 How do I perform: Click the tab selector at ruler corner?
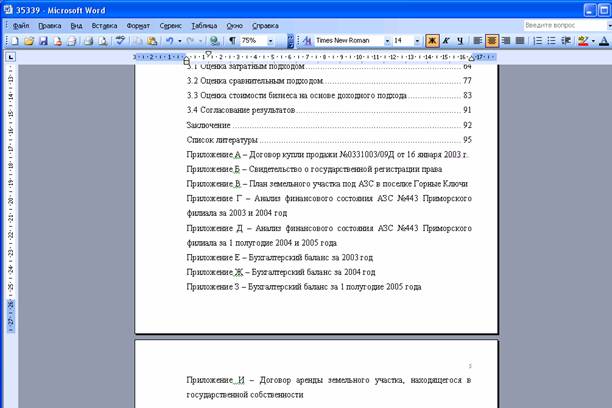coord(11,57)
